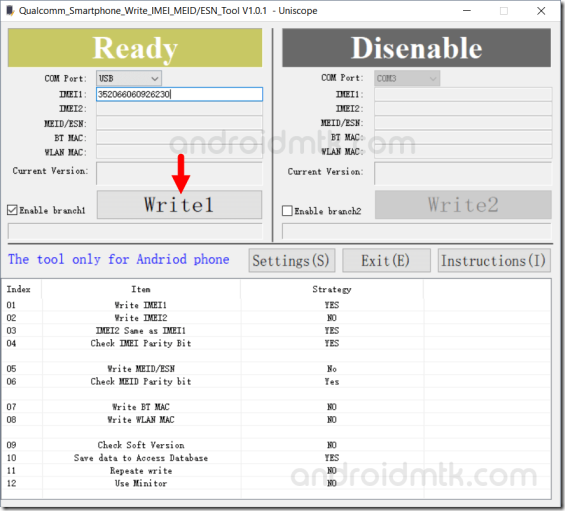This screenshot has width=565, height=511.
Task: Select the 'Use Minitor' row
Action: tap(276, 483)
